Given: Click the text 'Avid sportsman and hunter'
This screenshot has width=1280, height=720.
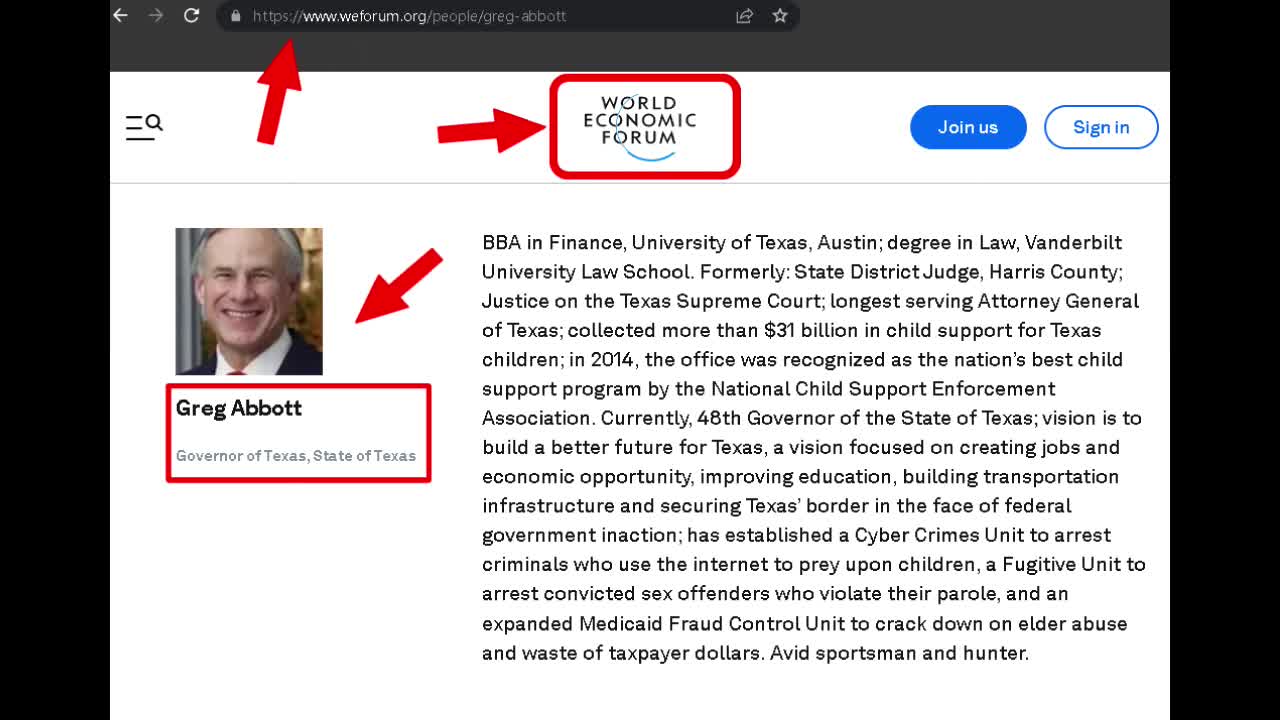Looking at the screenshot, I should click(x=897, y=654).
